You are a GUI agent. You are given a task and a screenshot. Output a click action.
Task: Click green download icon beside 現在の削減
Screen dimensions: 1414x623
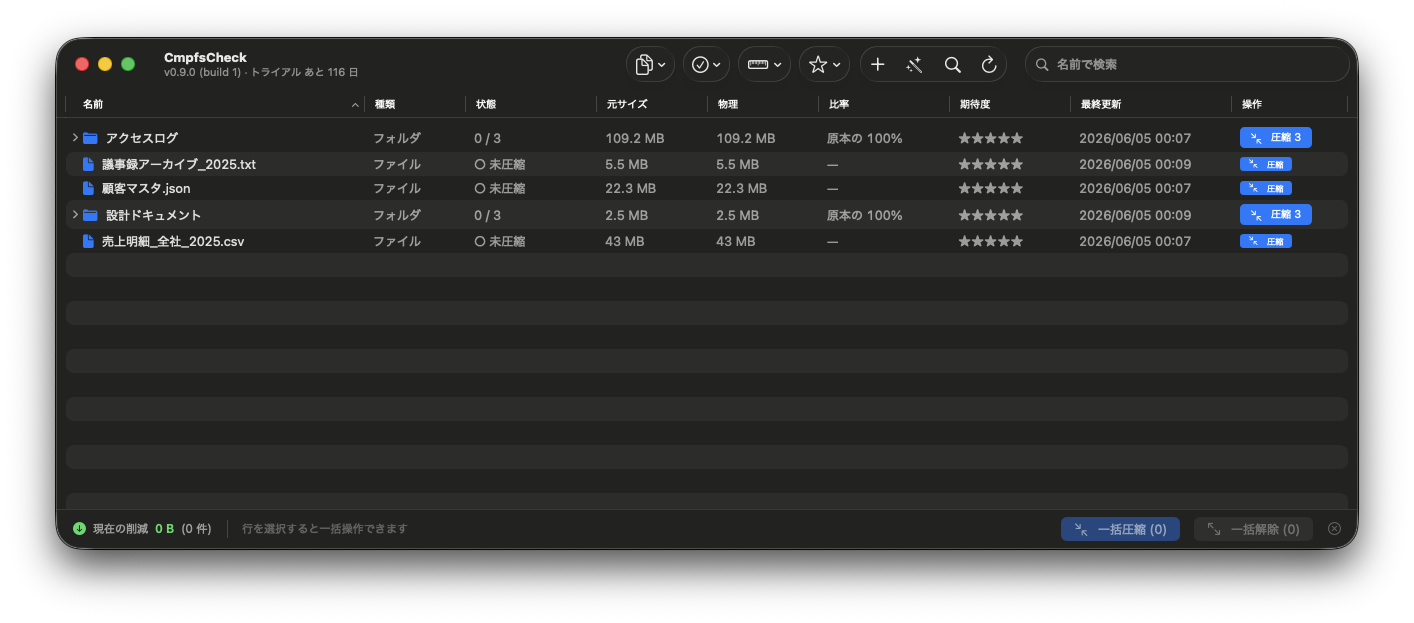(79, 528)
